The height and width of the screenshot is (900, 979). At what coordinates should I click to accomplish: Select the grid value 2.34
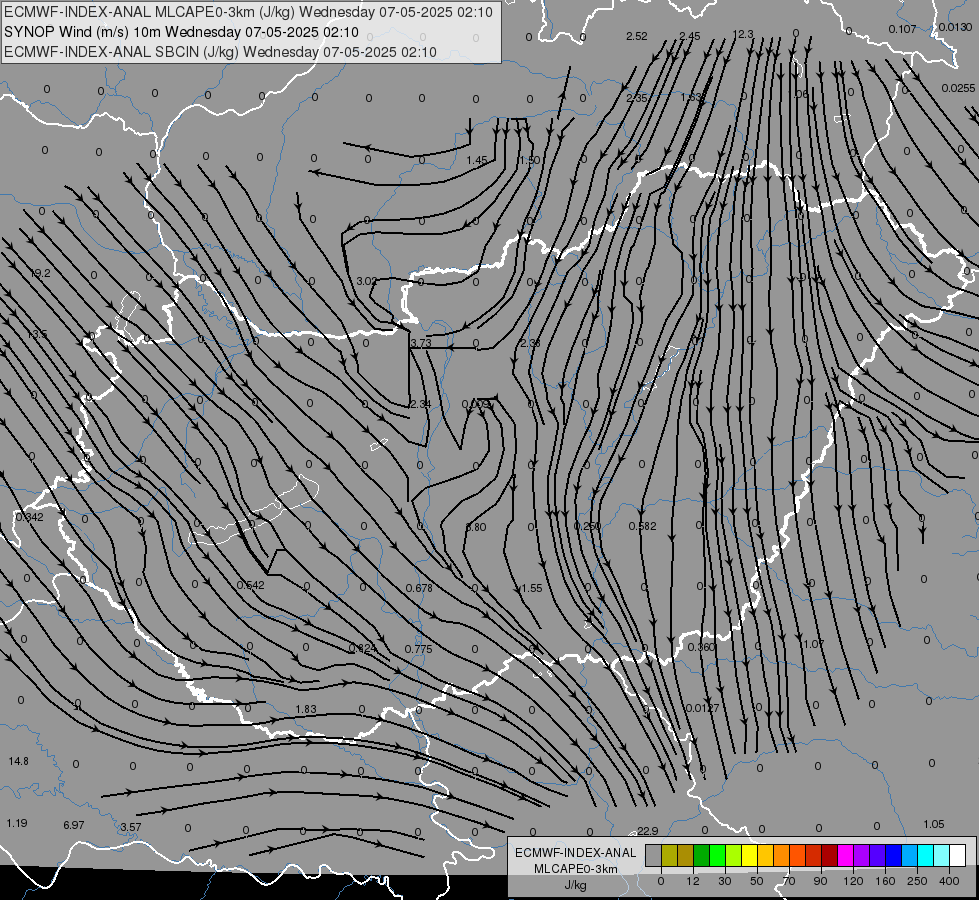coord(420,404)
